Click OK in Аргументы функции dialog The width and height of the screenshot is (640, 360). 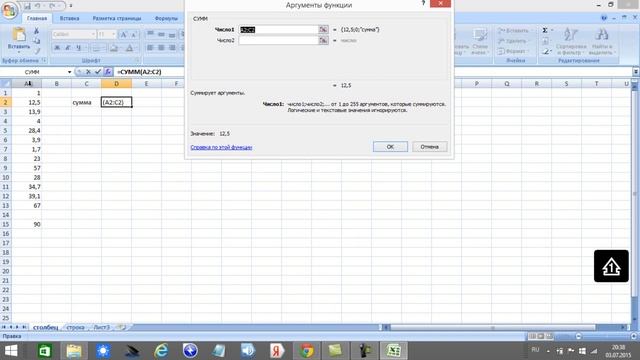click(390, 147)
